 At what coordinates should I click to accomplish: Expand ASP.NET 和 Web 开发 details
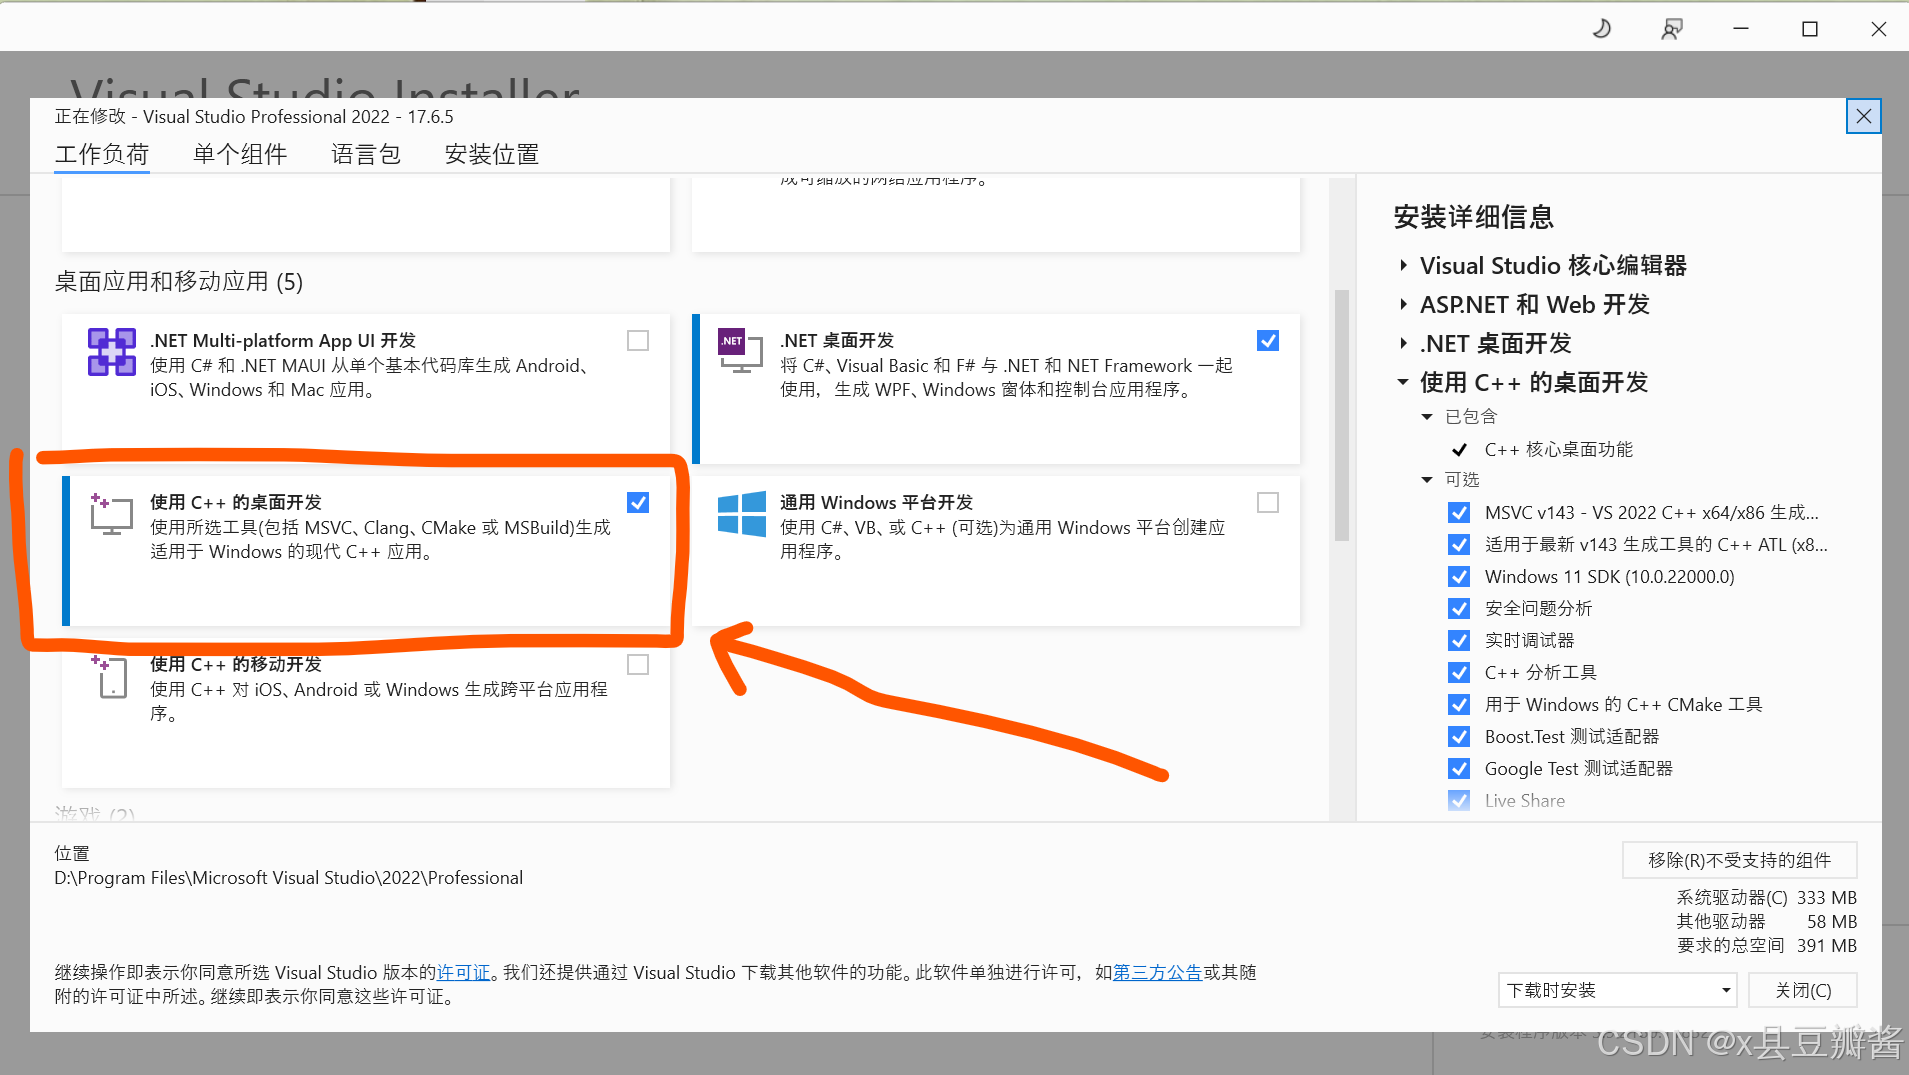[x=1403, y=305]
